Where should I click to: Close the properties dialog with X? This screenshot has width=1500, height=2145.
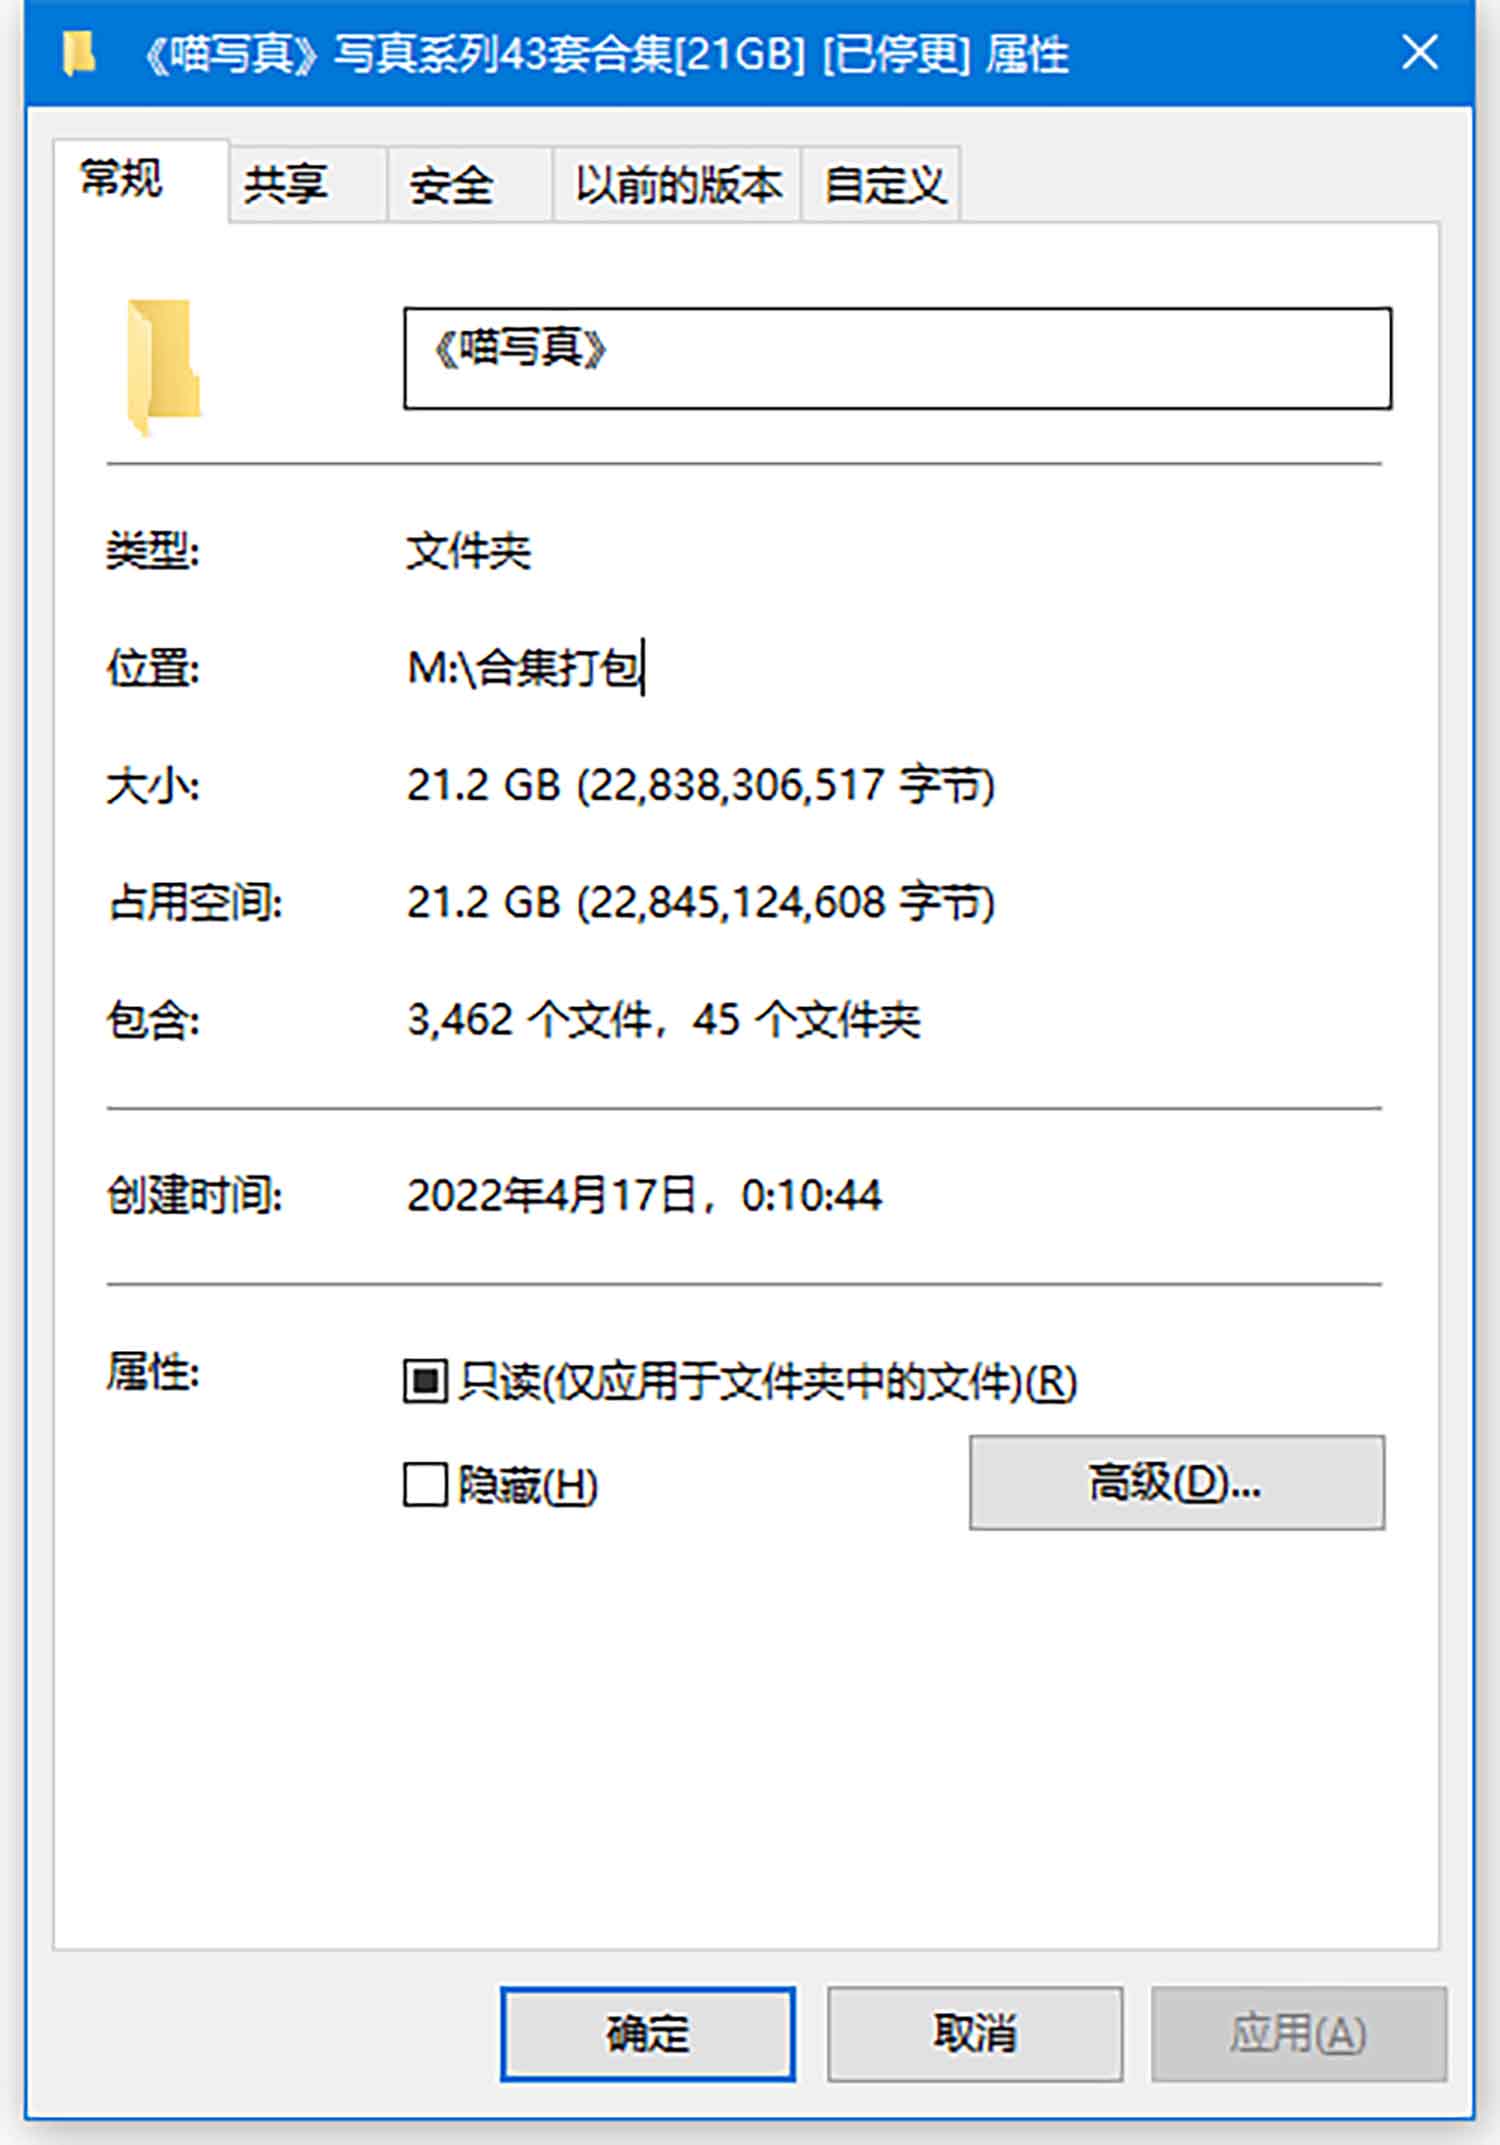pyautogui.click(x=1420, y=52)
